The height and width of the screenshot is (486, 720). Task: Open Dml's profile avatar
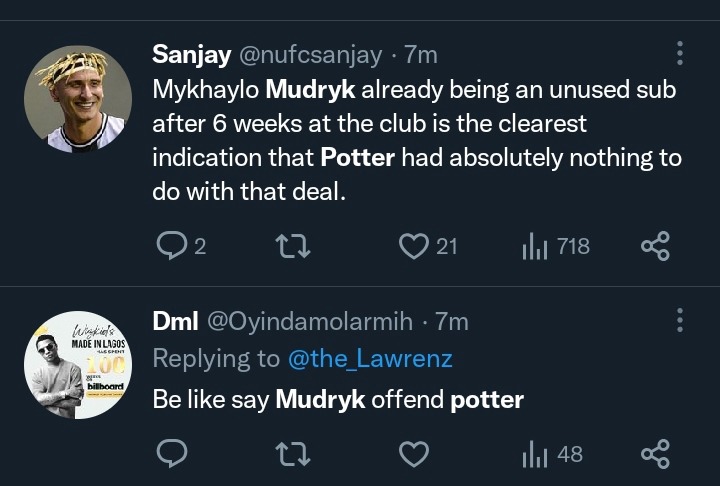pyautogui.click(x=78, y=365)
